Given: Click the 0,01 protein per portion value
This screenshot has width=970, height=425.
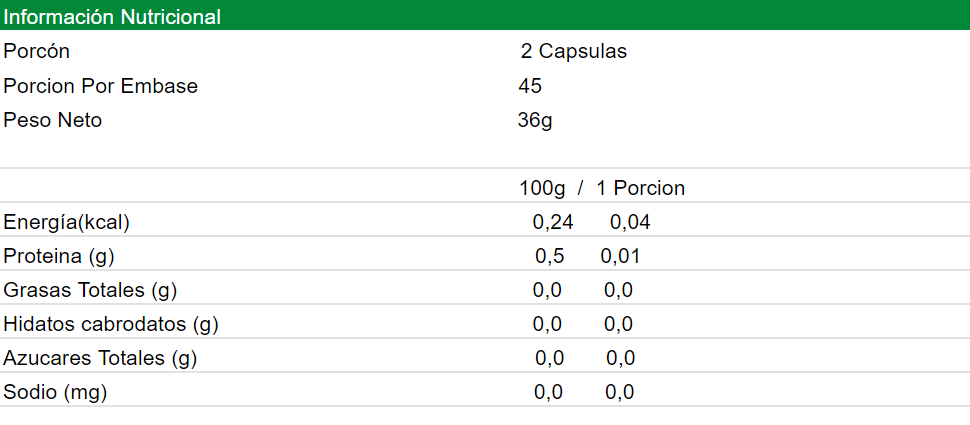Looking at the screenshot, I should coord(620,256).
